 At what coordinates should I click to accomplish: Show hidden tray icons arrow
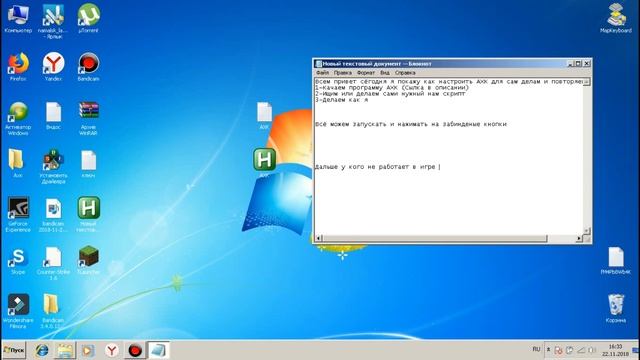click(x=549, y=350)
